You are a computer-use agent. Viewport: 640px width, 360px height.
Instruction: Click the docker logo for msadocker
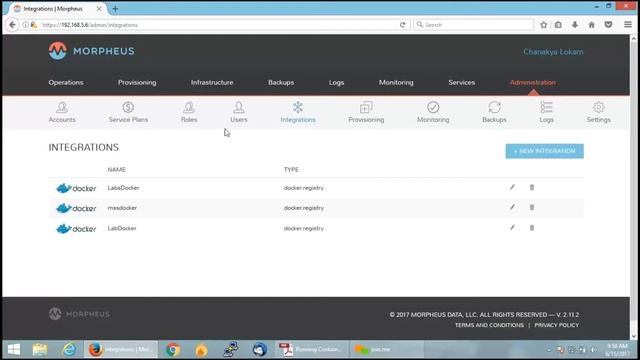76,208
